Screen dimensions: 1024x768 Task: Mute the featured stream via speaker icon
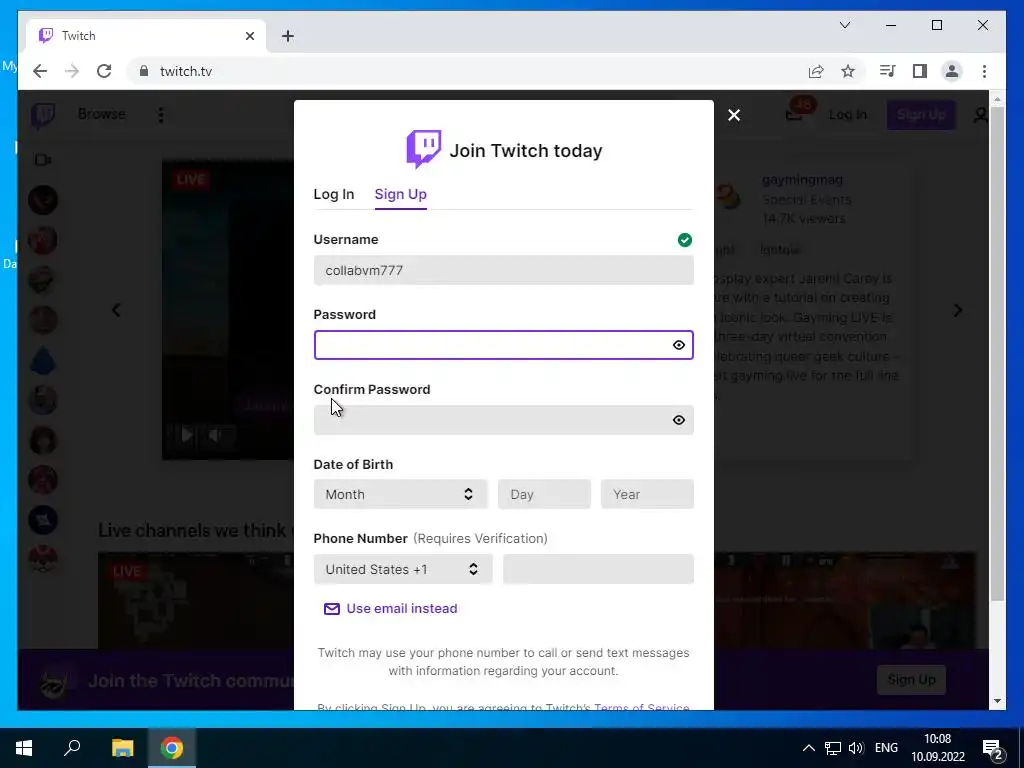pyautogui.click(x=216, y=434)
